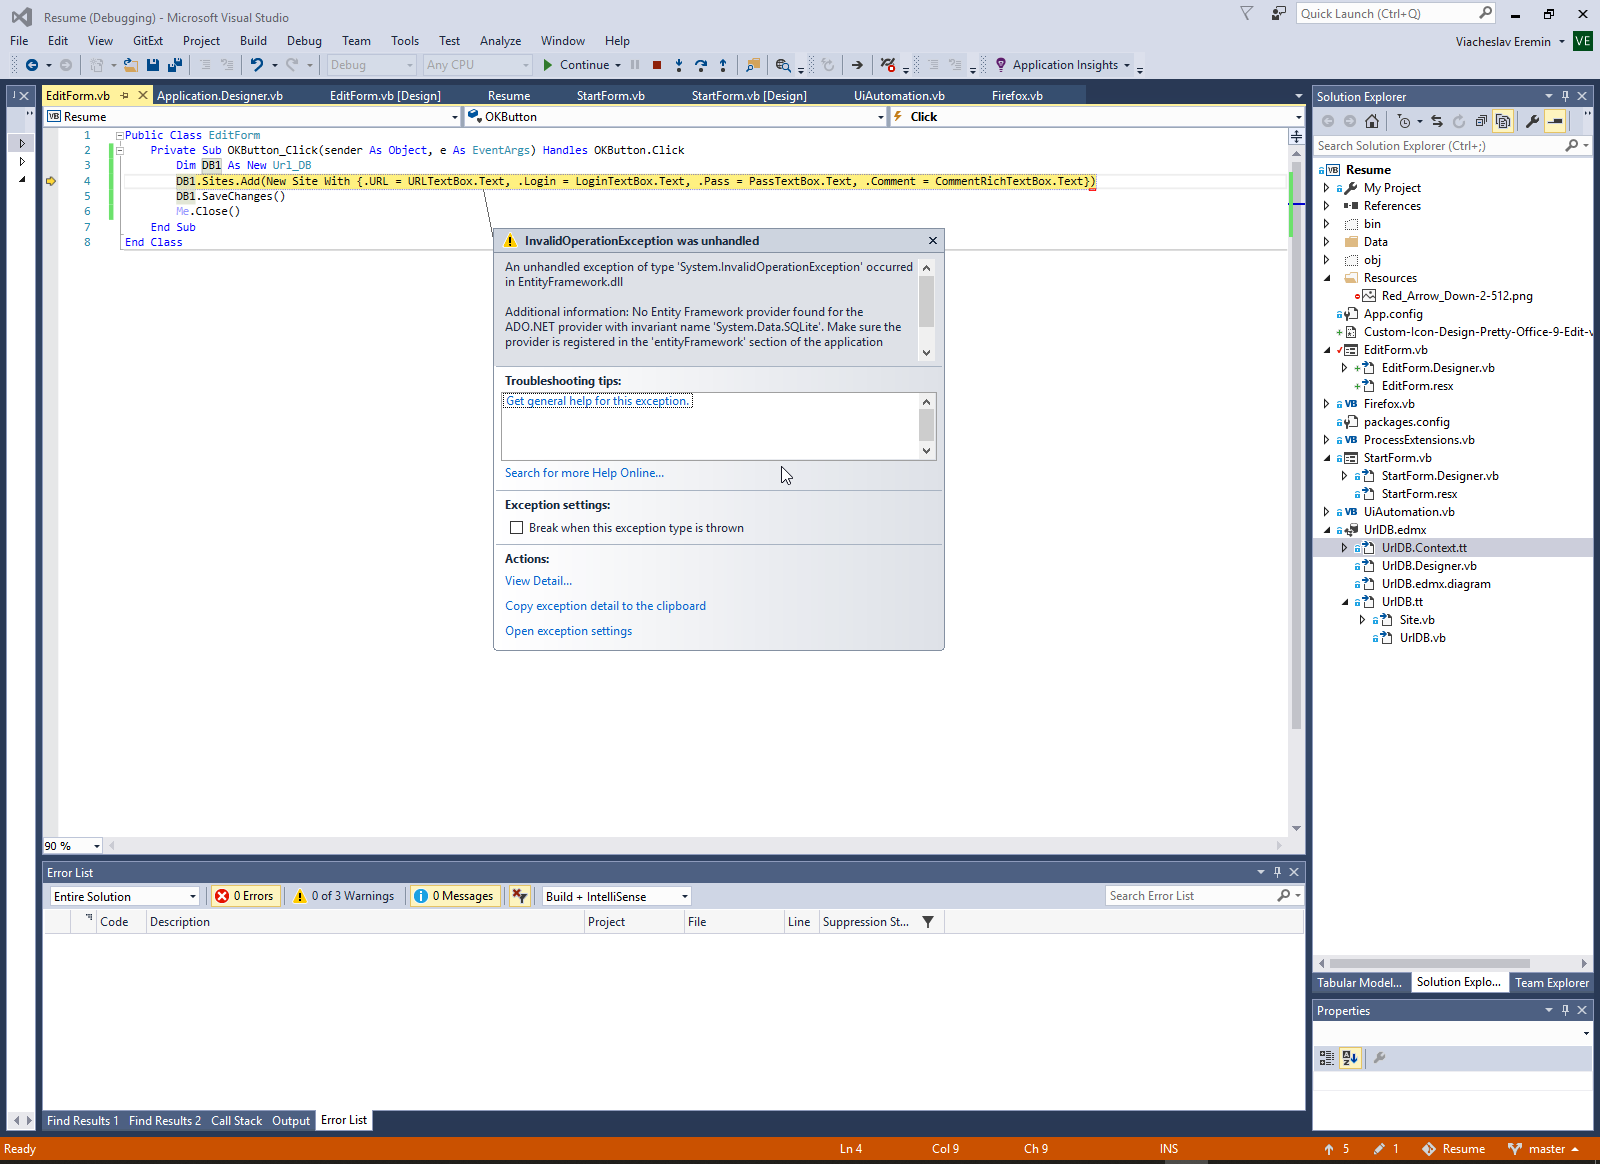The width and height of the screenshot is (1600, 1164).
Task: Click the notifications flag icon
Action: [1246, 13]
